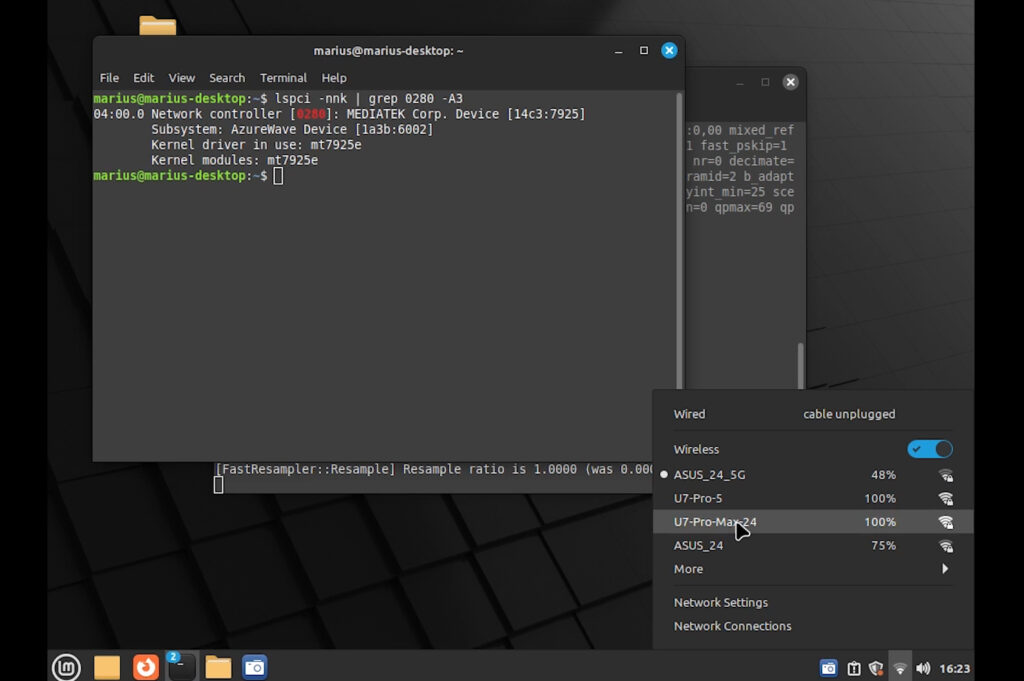Click the Wi-Fi network tray icon
The height and width of the screenshot is (681, 1024).
coord(900,668)
